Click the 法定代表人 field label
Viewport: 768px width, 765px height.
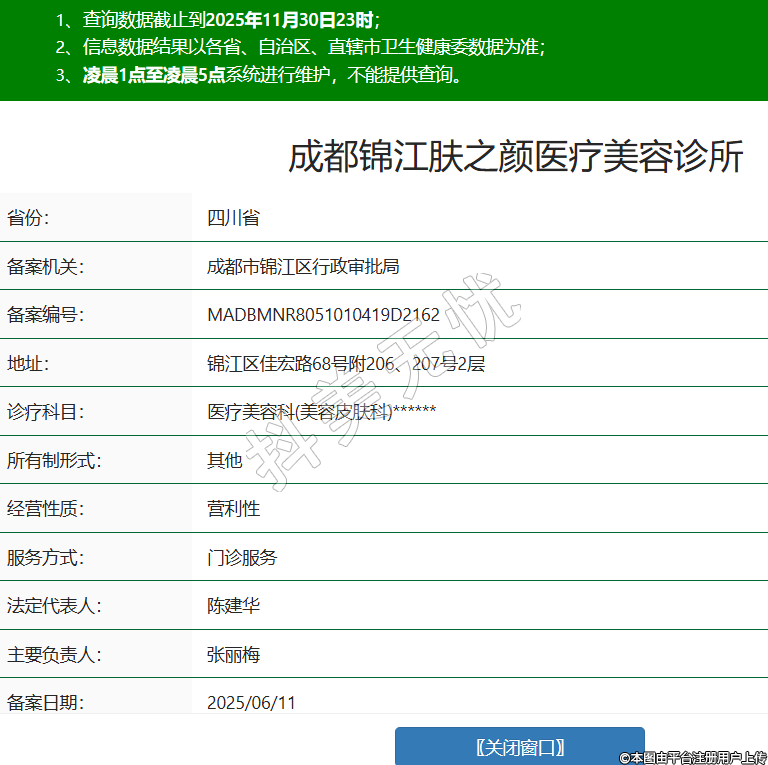(x=54, y=606)
